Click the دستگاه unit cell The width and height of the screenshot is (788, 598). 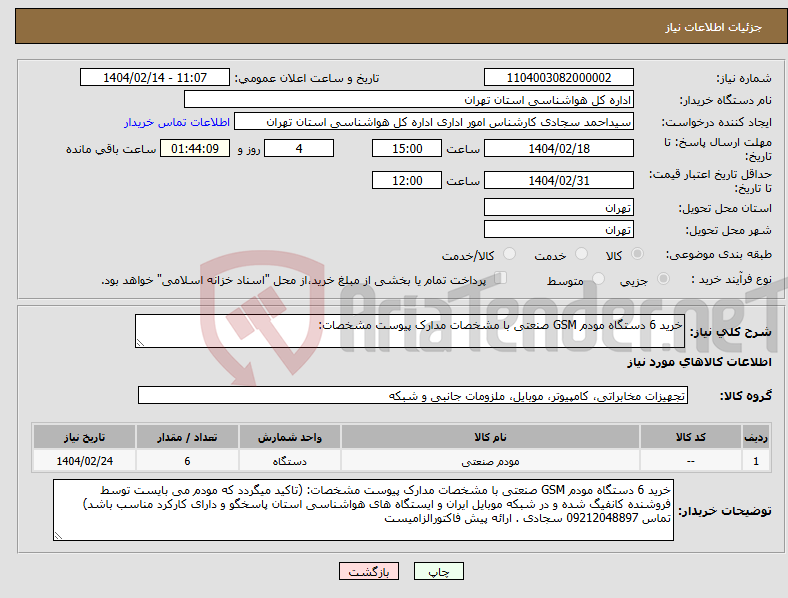290,461
